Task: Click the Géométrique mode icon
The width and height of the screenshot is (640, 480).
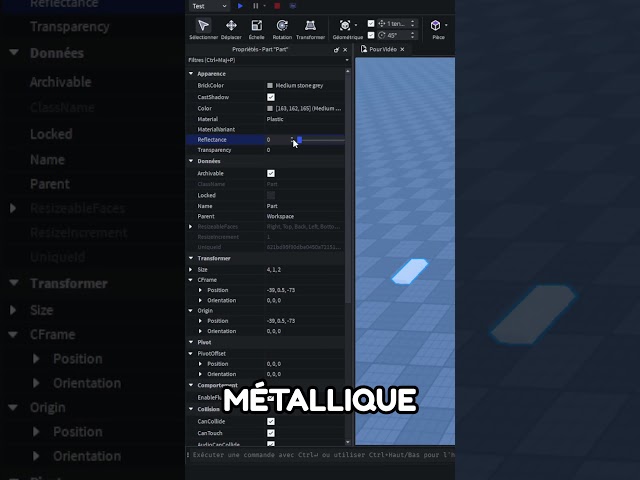Action: pyautogui.click(x=345, y=26)
